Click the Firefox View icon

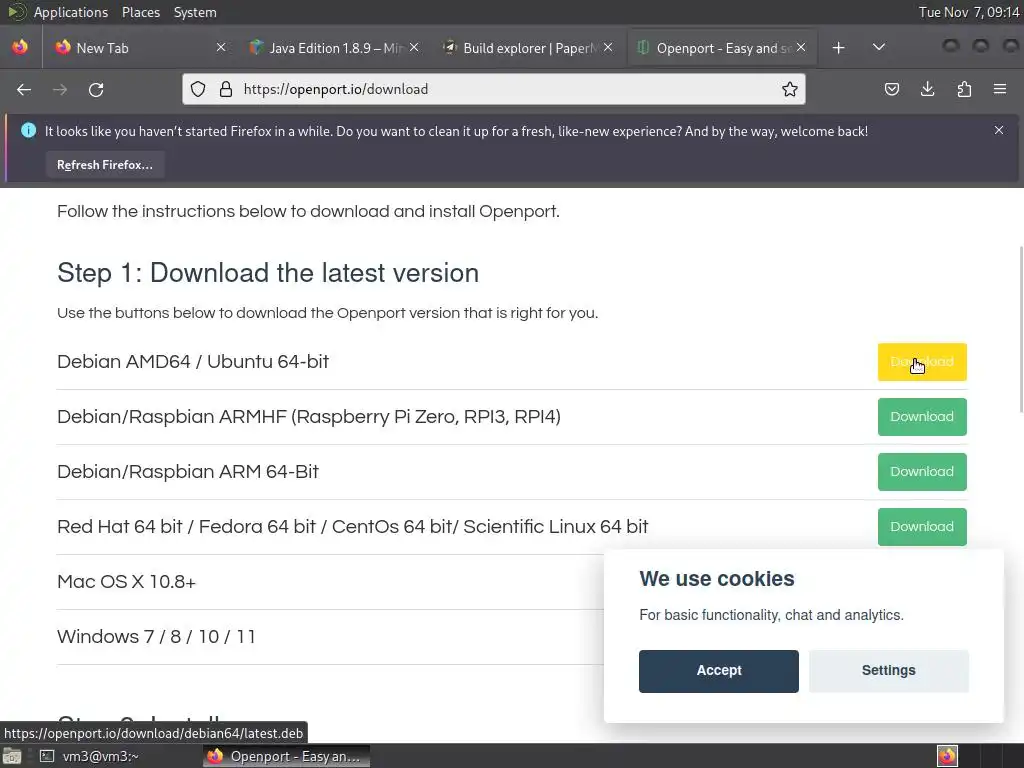pos(20,48)
